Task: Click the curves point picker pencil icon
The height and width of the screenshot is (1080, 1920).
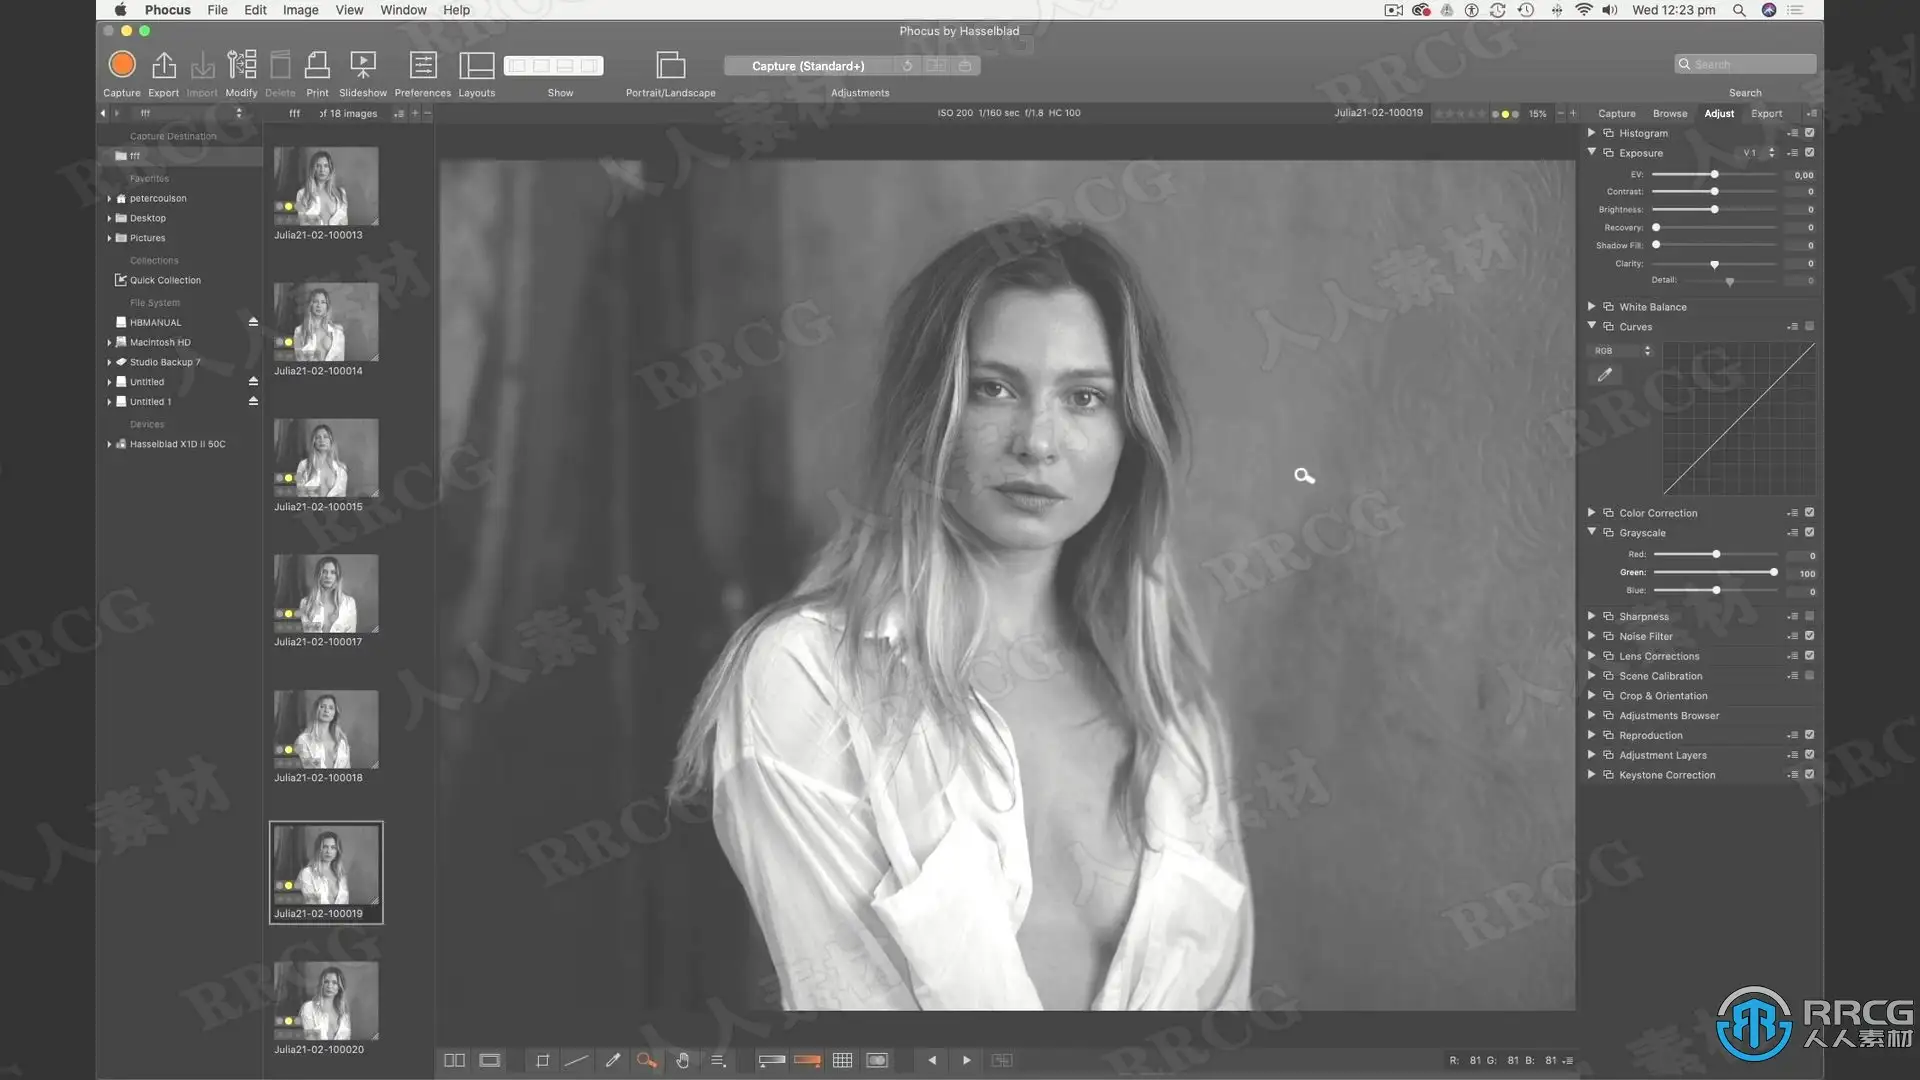Action: coord(1605,375)
